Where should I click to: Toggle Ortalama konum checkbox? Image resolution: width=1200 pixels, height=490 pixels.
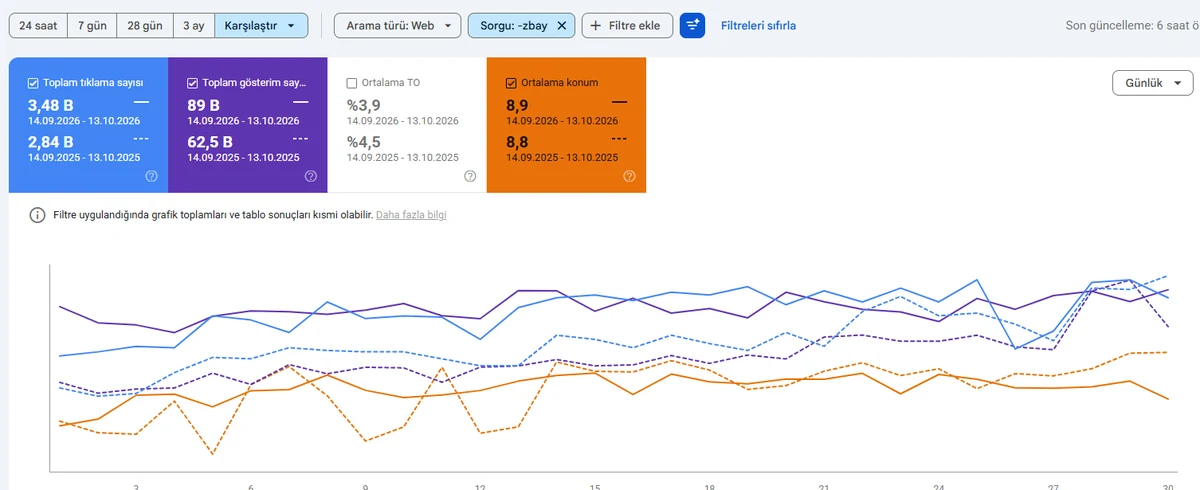[x=512, y=82]
